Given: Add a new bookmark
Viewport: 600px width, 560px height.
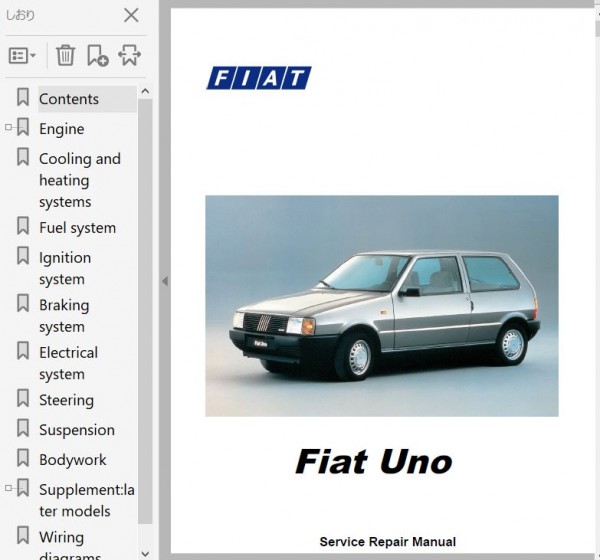Looking at the screenshot, I should [x=98, y=56].
